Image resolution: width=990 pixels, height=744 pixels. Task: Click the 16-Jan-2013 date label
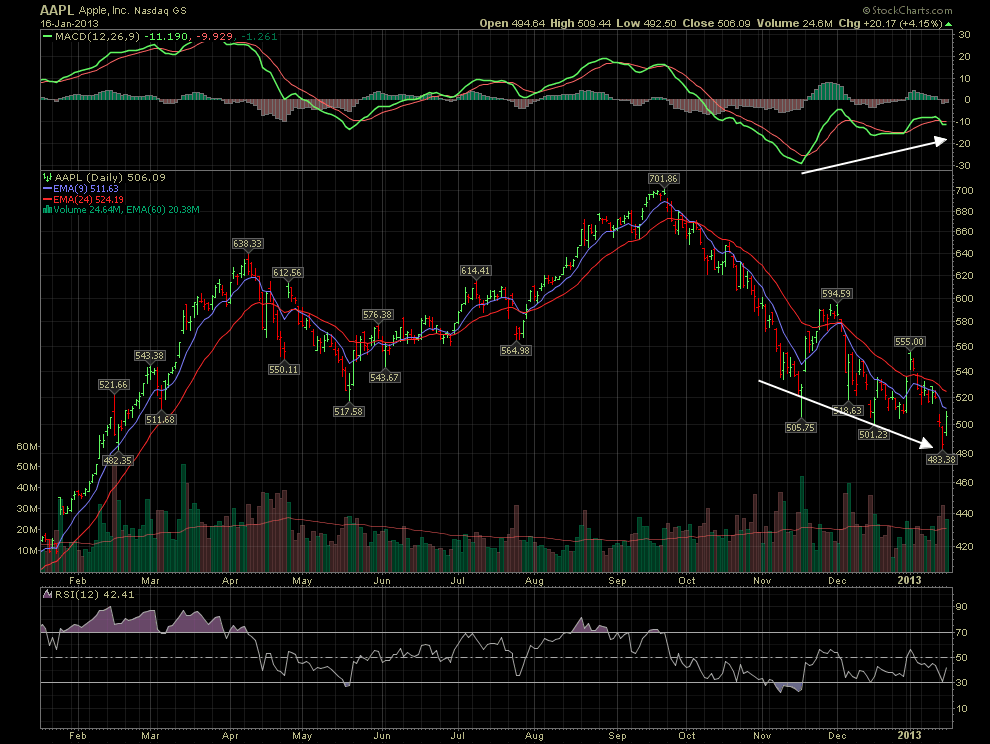tap(69, 23)
